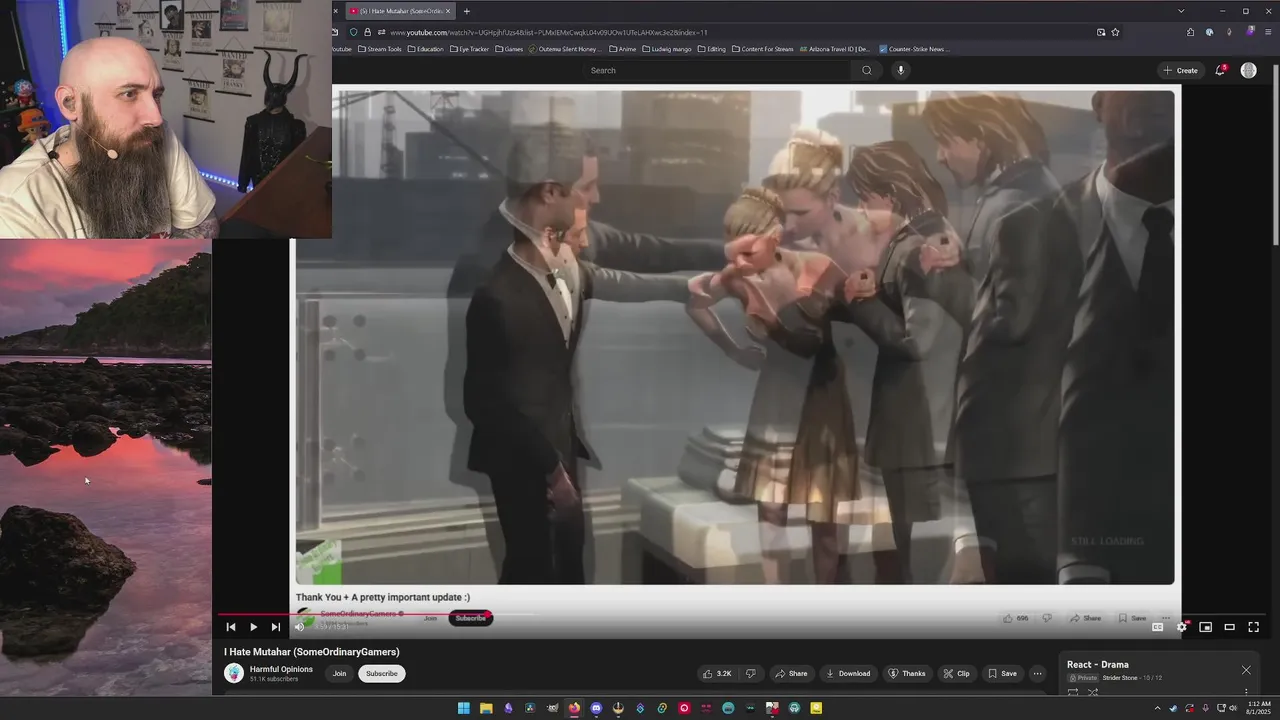Open clock and date panel
Screen dimensions: 1280x720
pyautogui.click(x=1258, y=708)
